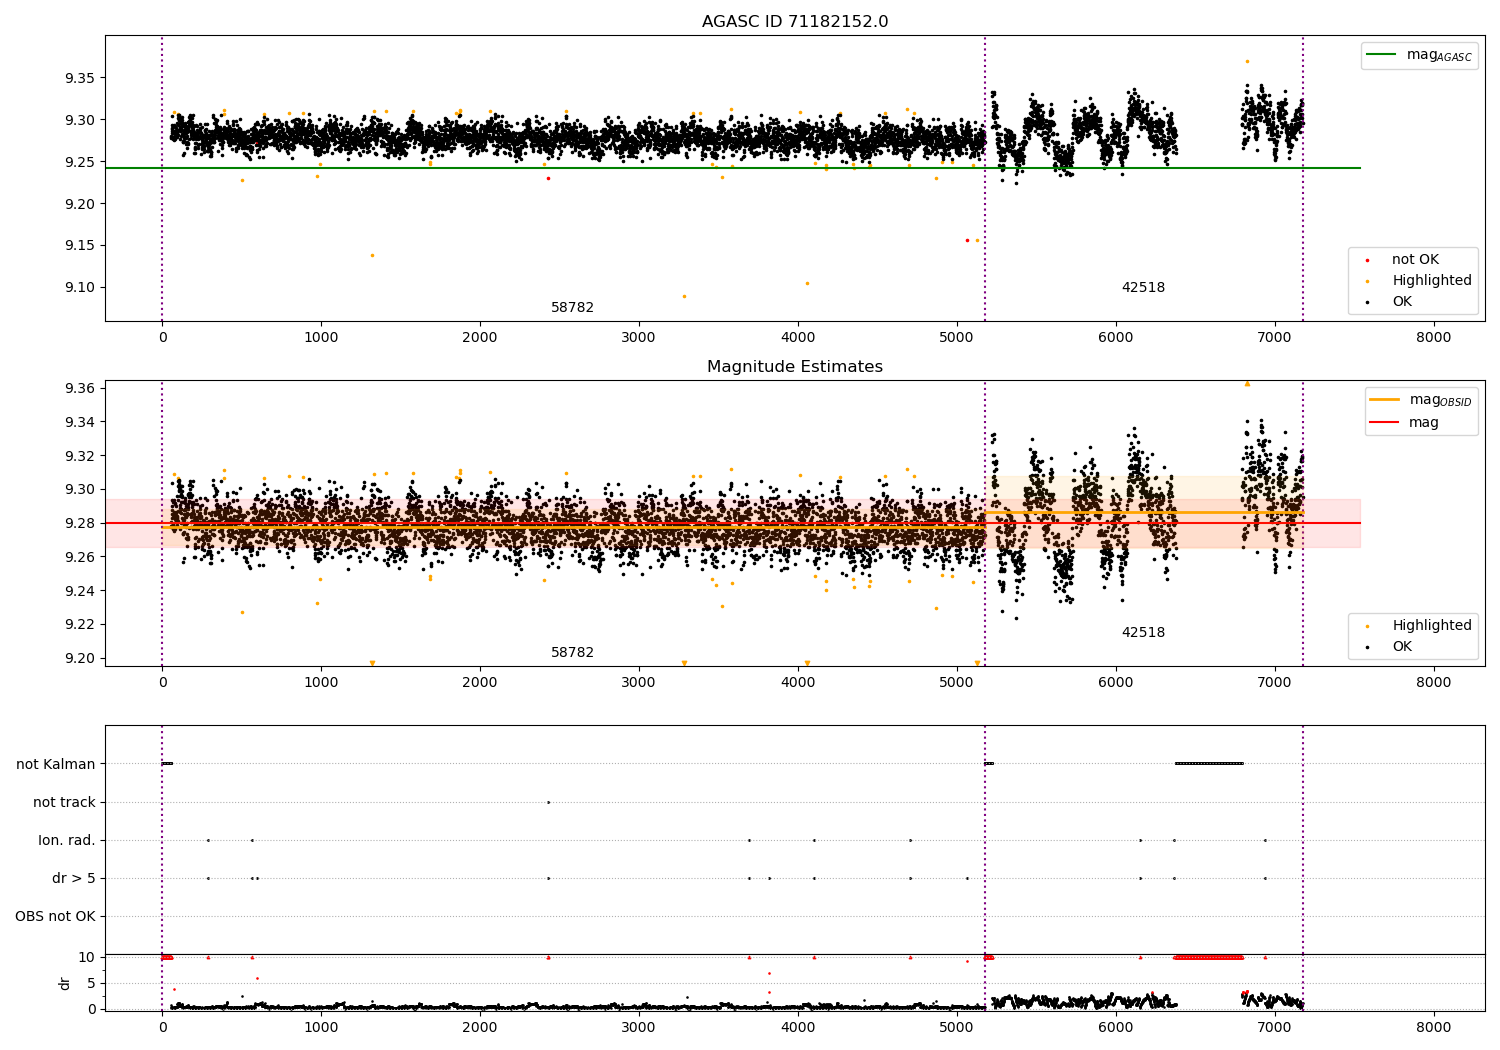Click the 'dr > 5' row label

pyautogui.click(x=74, y=878)
